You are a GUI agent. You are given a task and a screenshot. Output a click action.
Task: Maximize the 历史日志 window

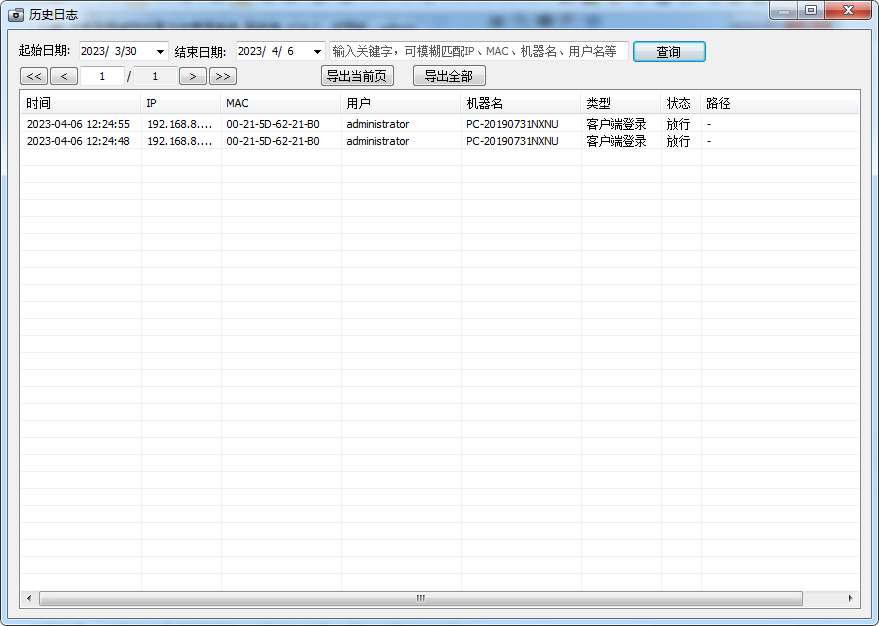pos(810,10)
